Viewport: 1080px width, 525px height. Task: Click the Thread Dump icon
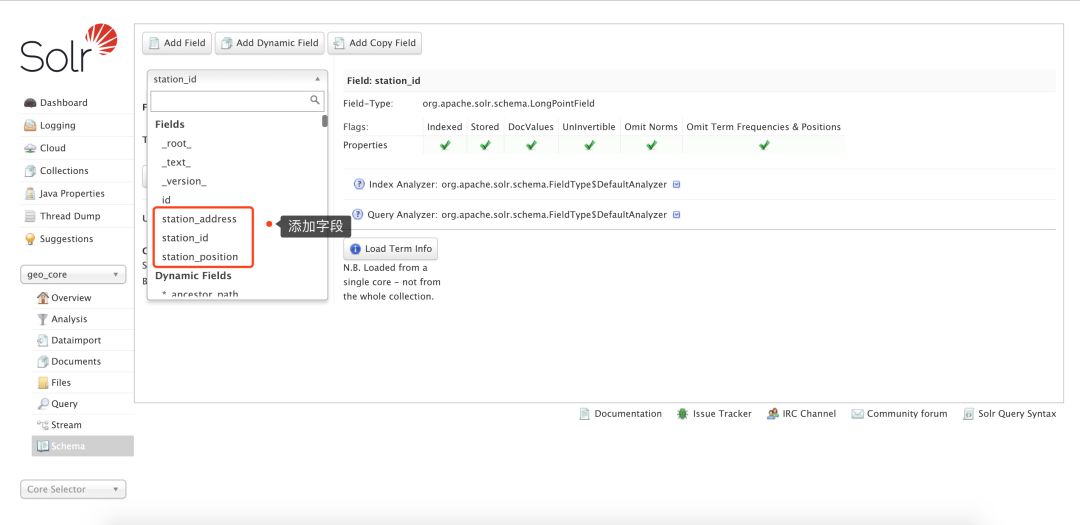click(30, 216)
